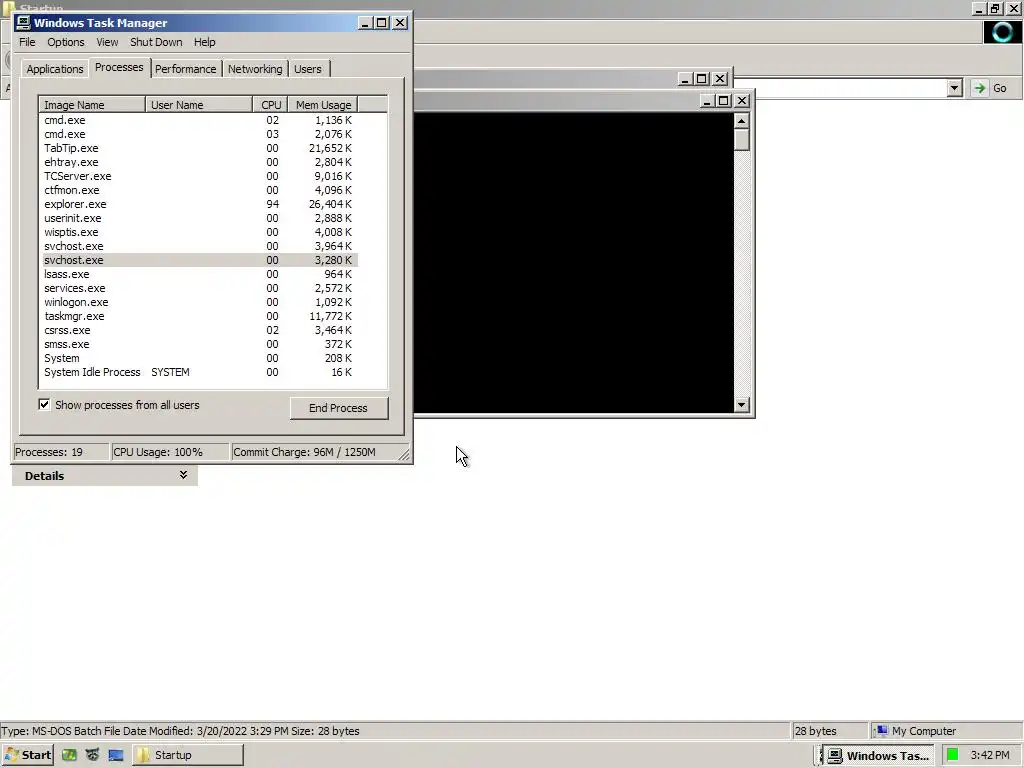This screenshot has height=768, width=1024.
Task: Open the File menu in Task Manager
Action: pyautogui.click(x=27, y=42)
